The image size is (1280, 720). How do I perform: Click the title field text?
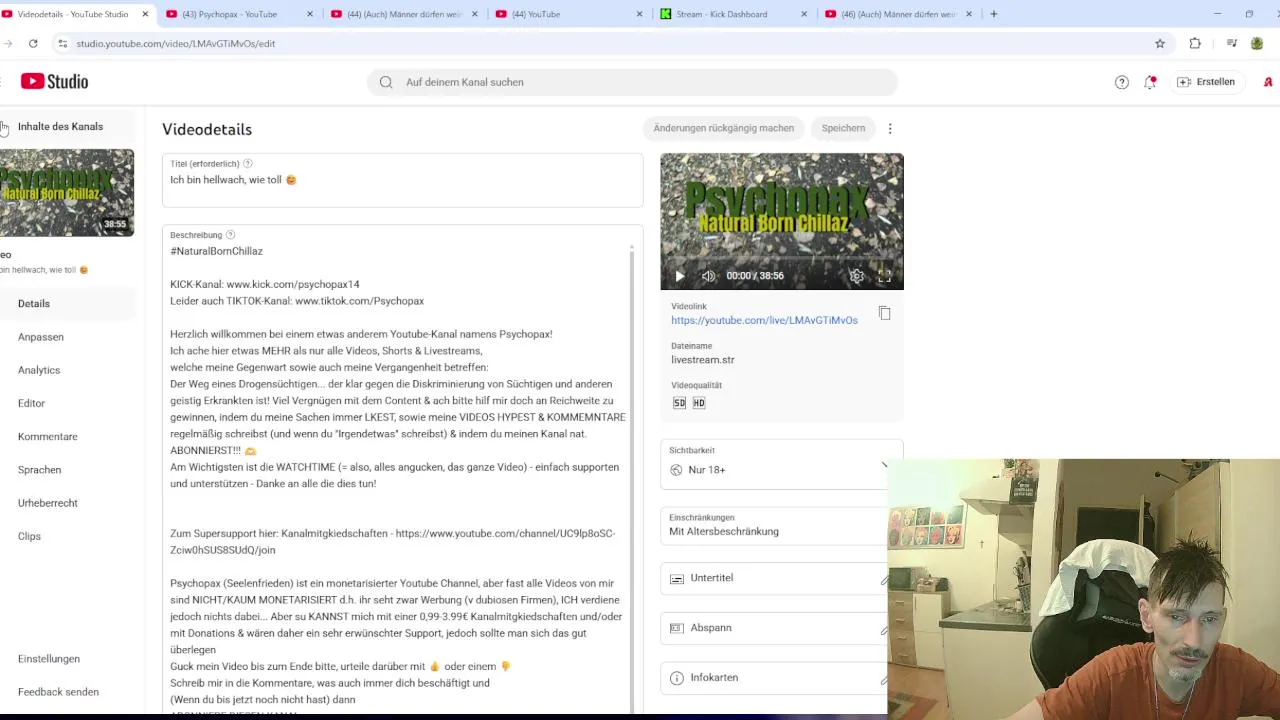click(233, 180)
